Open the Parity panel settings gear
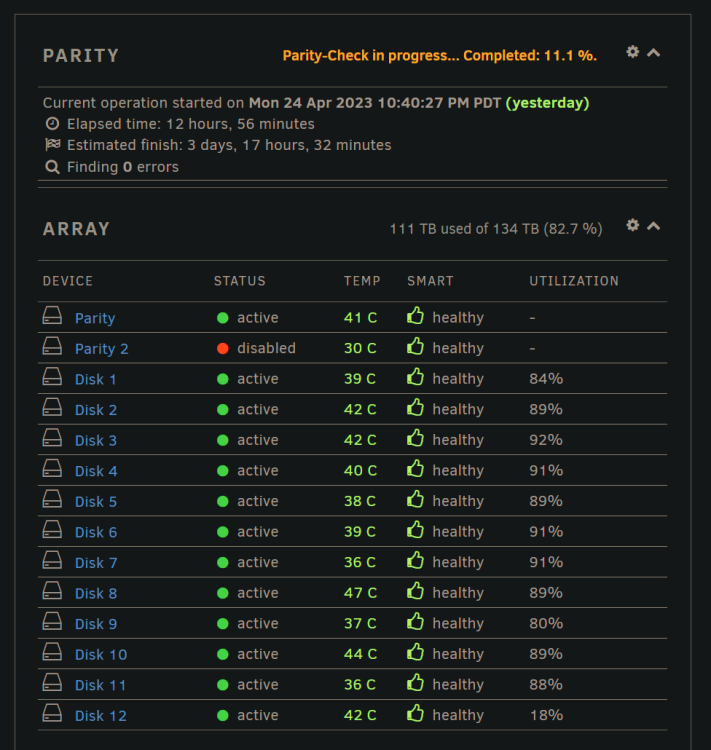711x750 pixels. pos(633,52)
